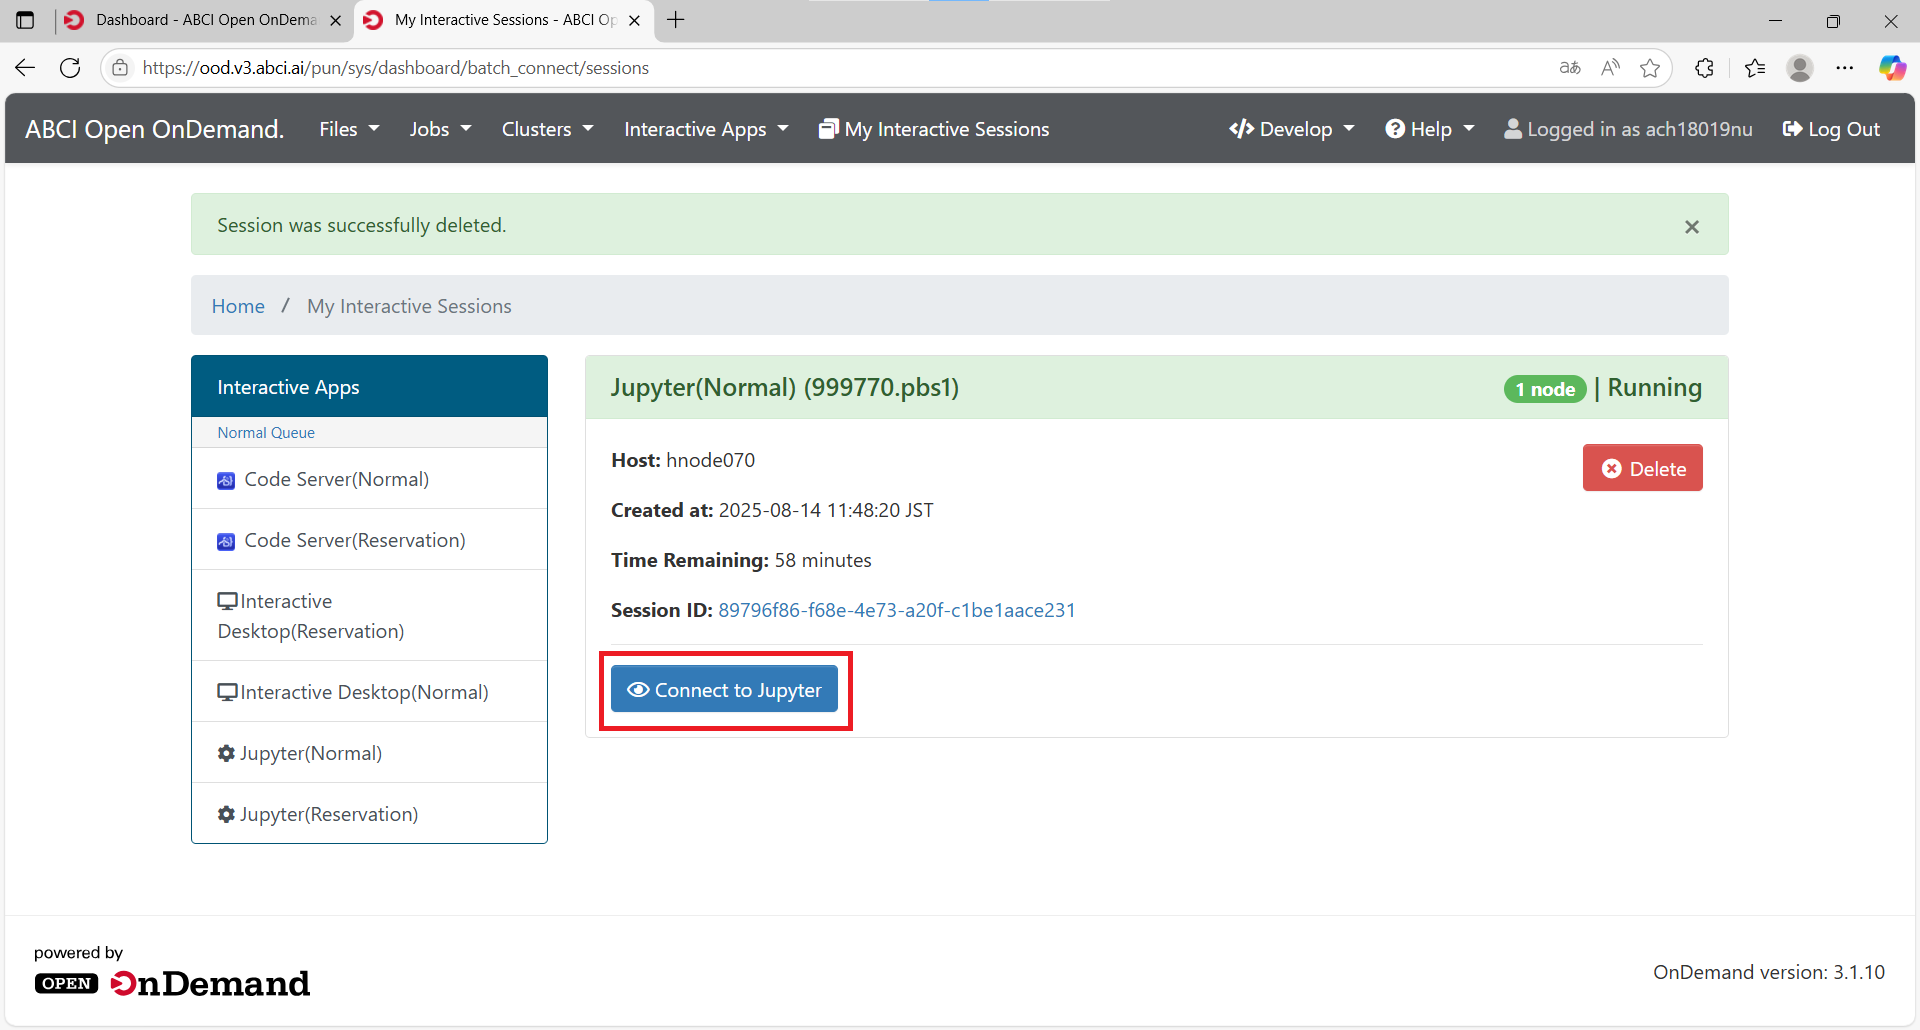Expand the Clusters dropdown menu
The height and width of the screenshot is (1030, 1920).
click(547, 129)
